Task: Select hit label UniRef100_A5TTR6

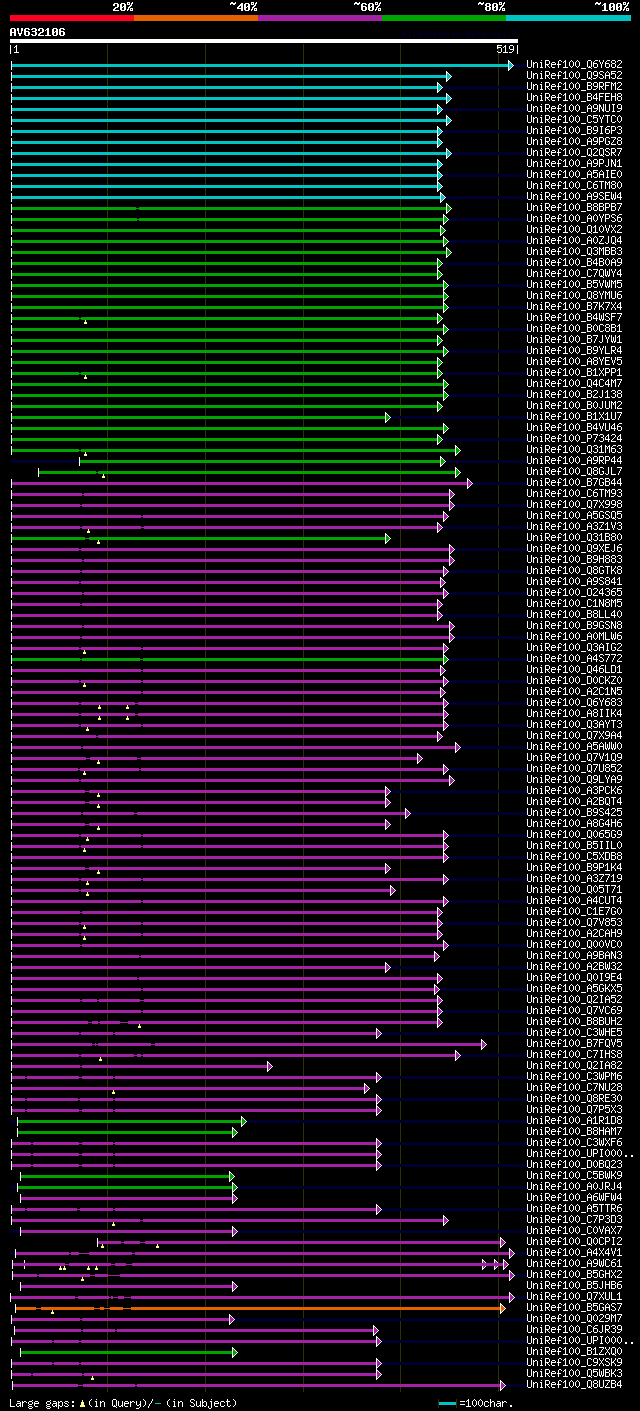Action: point(574,1209)
